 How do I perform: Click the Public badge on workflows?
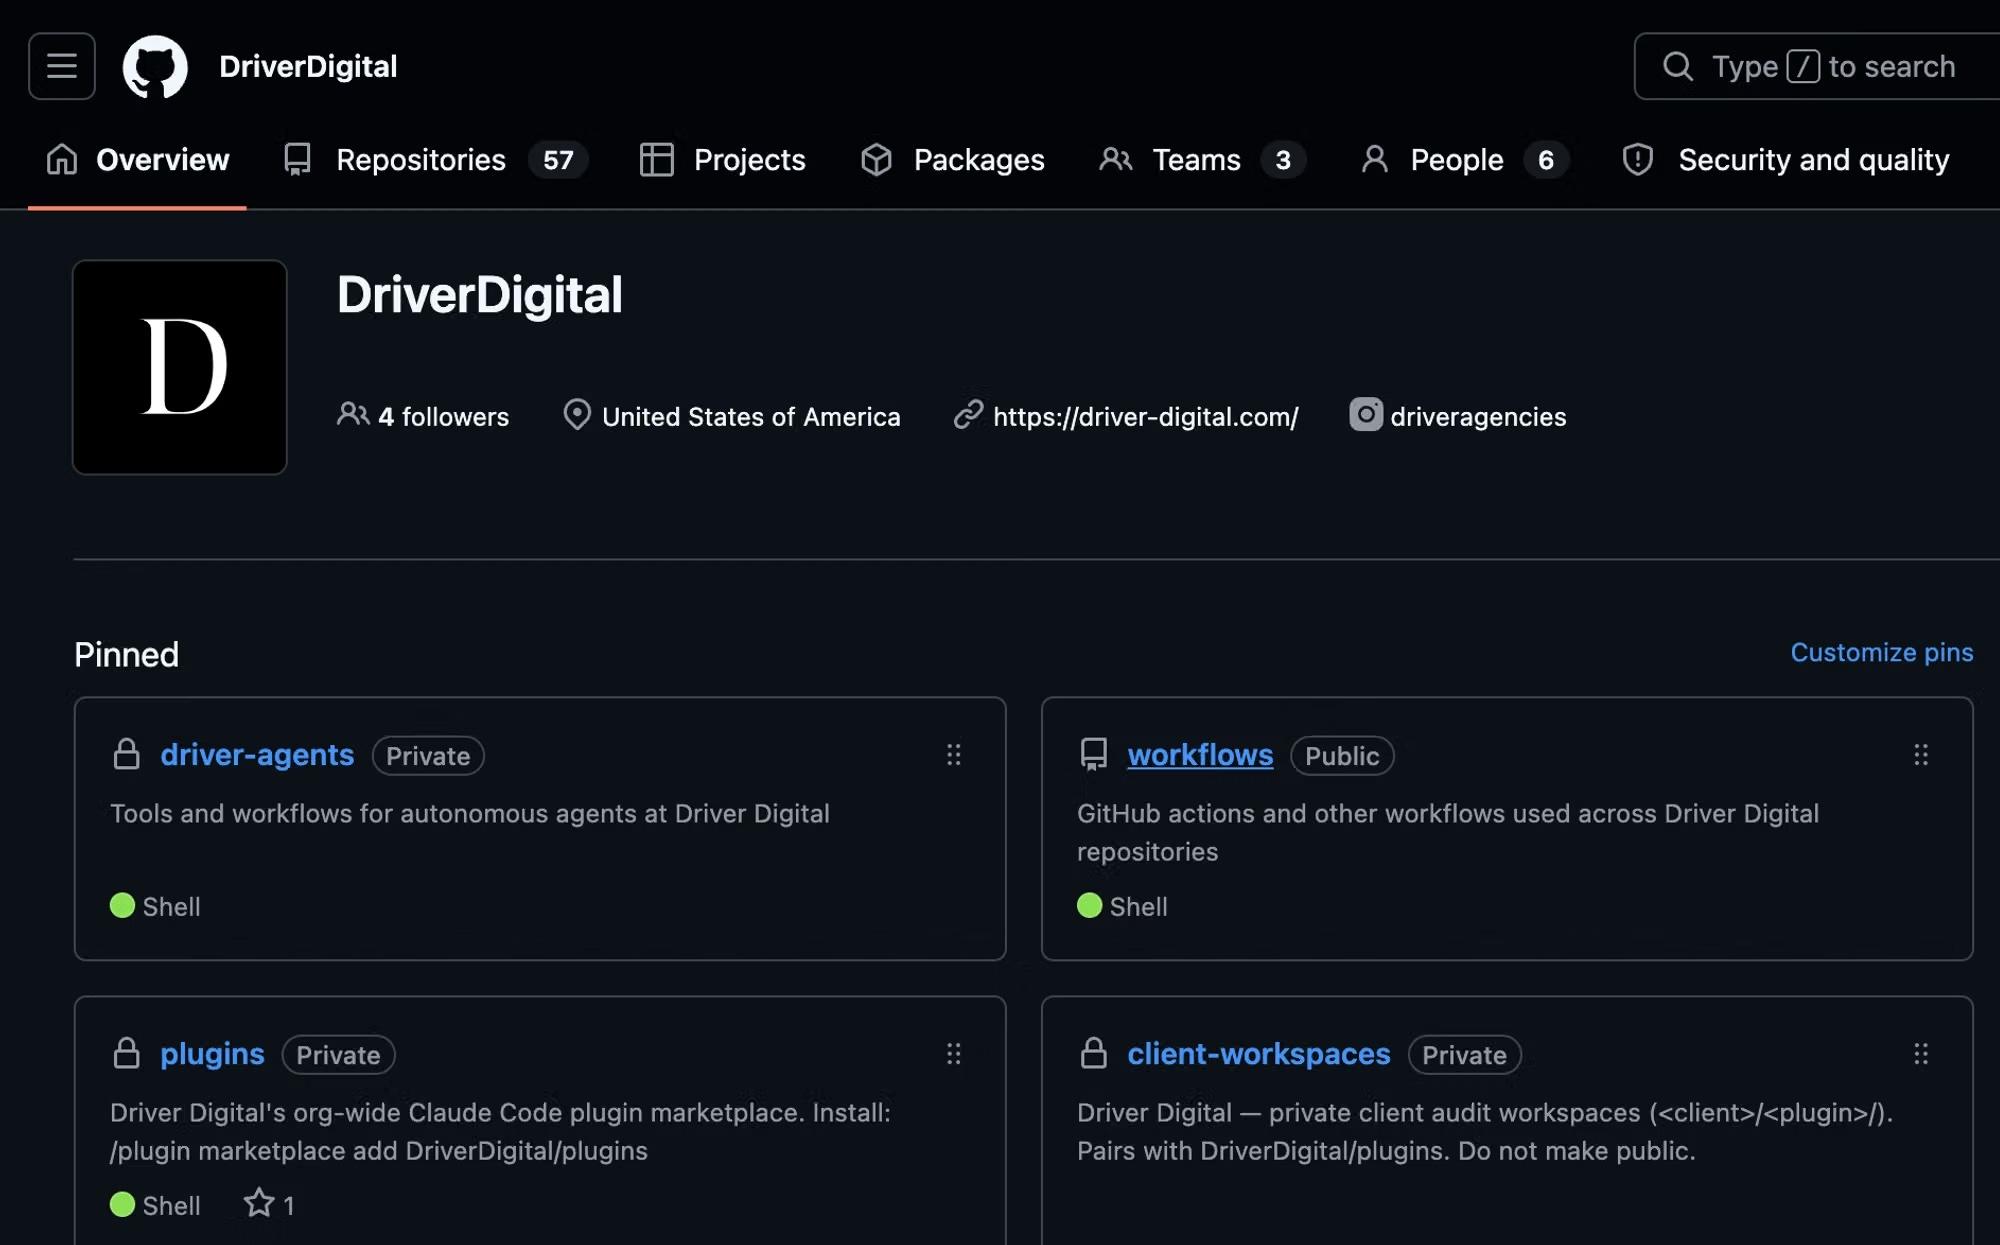pos(1342,756)
